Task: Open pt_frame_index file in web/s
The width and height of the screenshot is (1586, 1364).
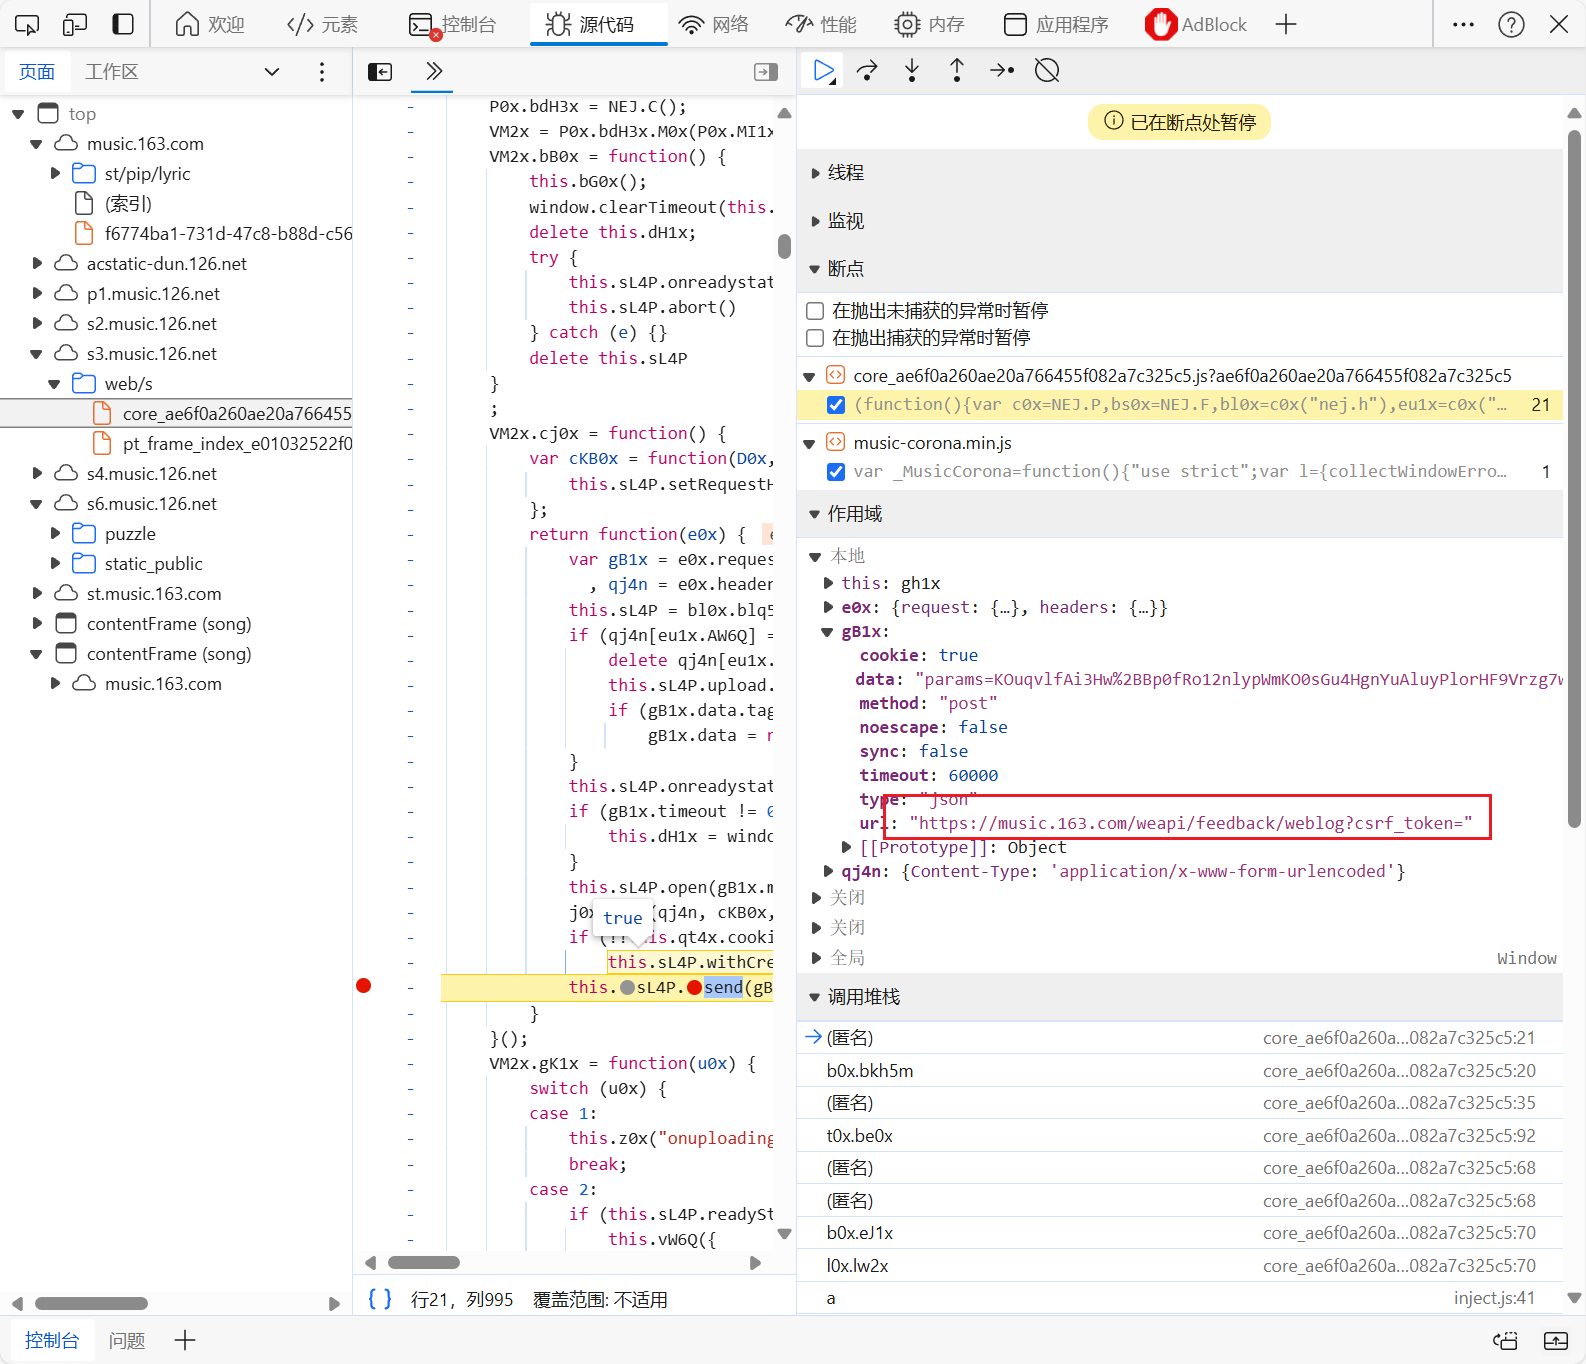Action: [x=237, y=444]
